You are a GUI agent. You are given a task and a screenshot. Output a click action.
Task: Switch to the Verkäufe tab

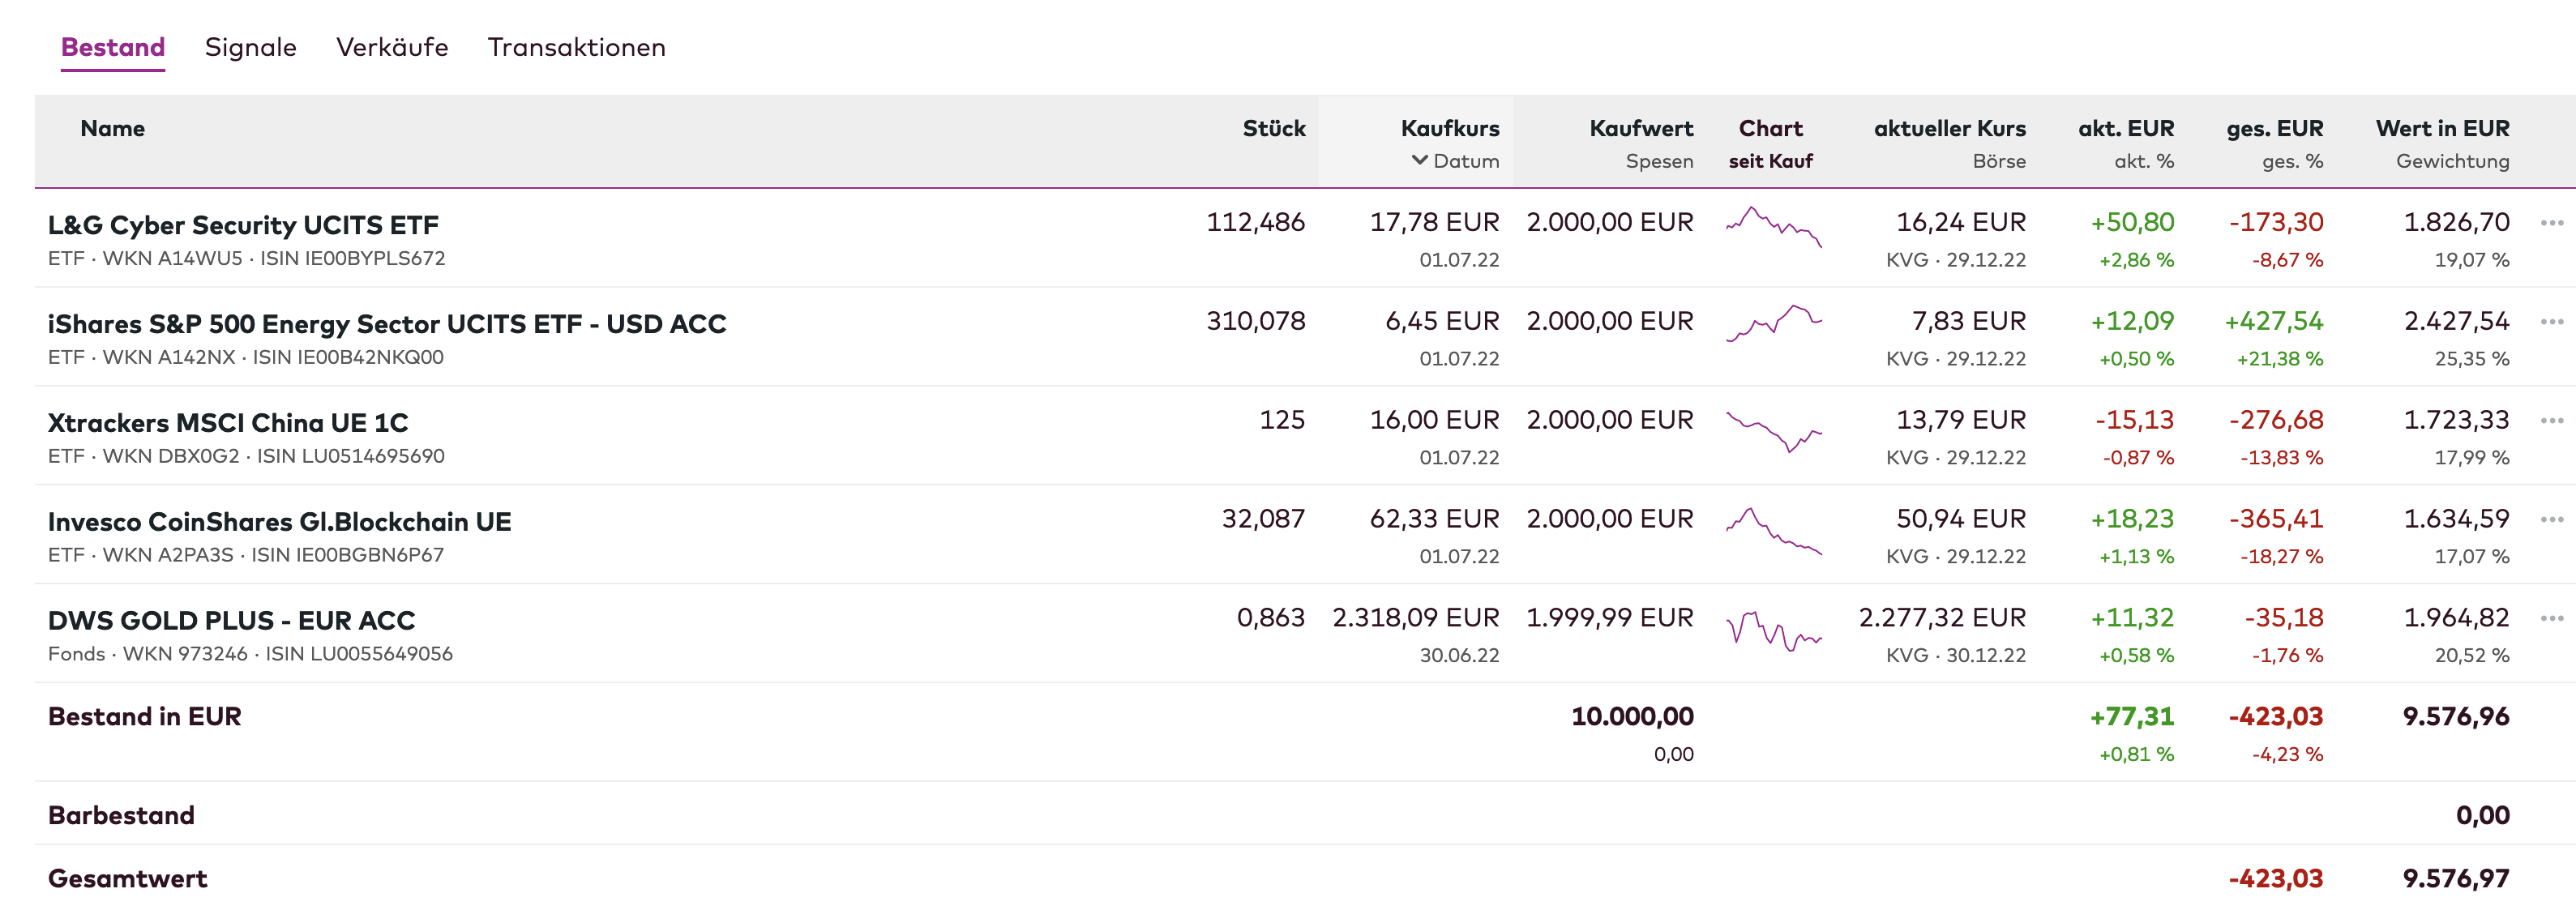coord(392,47)
